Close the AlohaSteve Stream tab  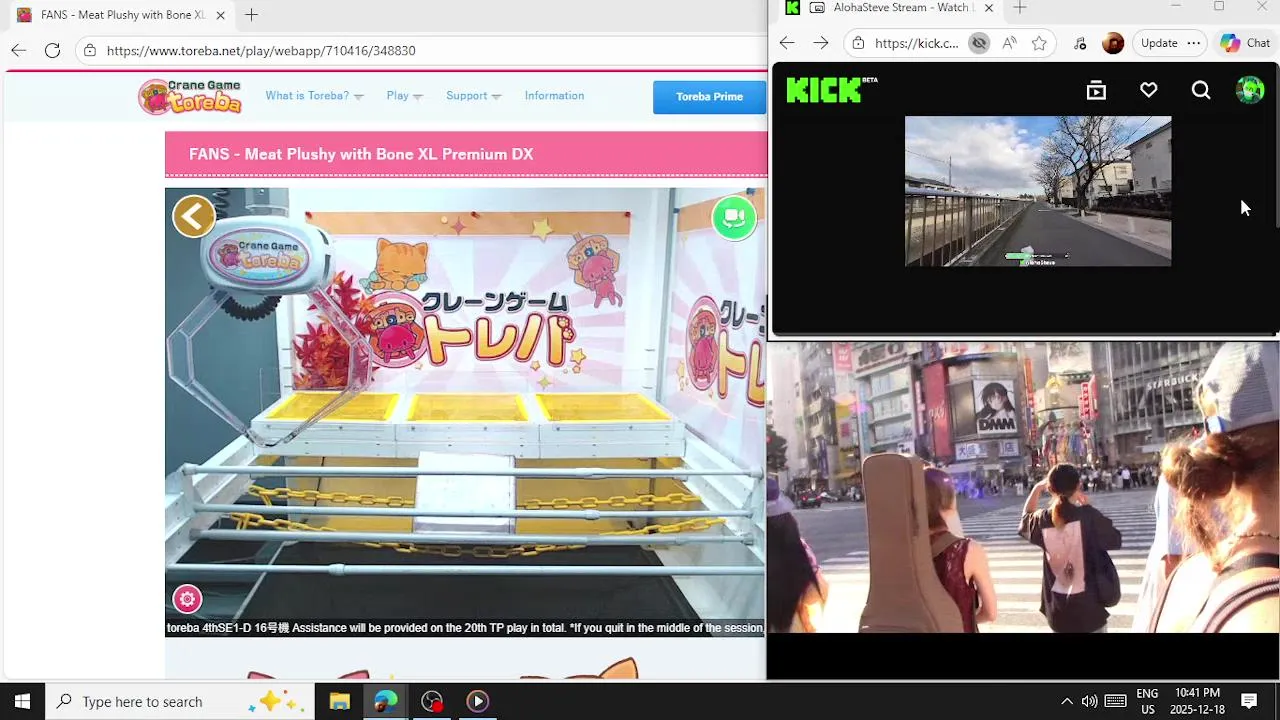(989, 8)
